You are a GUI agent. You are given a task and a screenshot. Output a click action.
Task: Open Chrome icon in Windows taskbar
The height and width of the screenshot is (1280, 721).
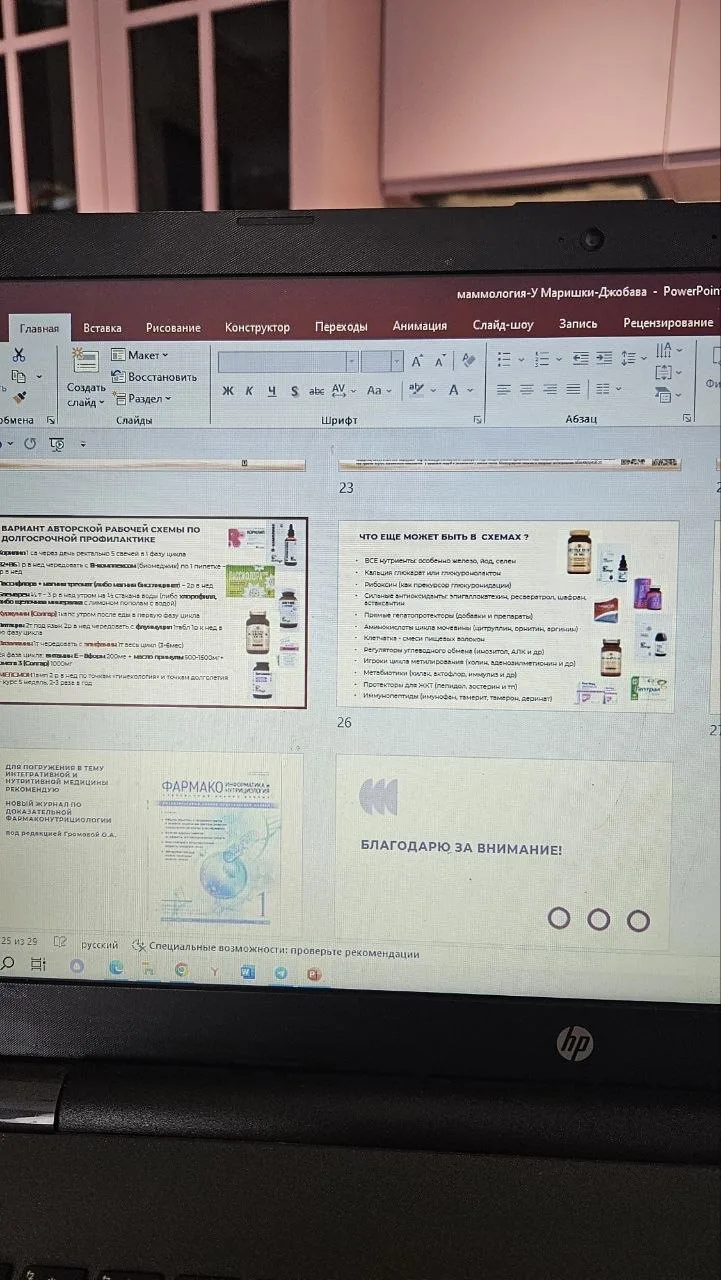181,969
